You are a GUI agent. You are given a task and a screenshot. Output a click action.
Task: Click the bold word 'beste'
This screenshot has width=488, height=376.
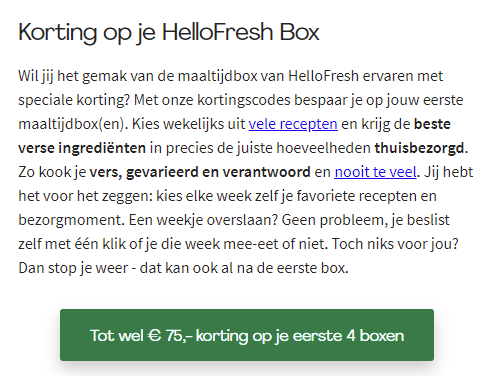point(432,124)
